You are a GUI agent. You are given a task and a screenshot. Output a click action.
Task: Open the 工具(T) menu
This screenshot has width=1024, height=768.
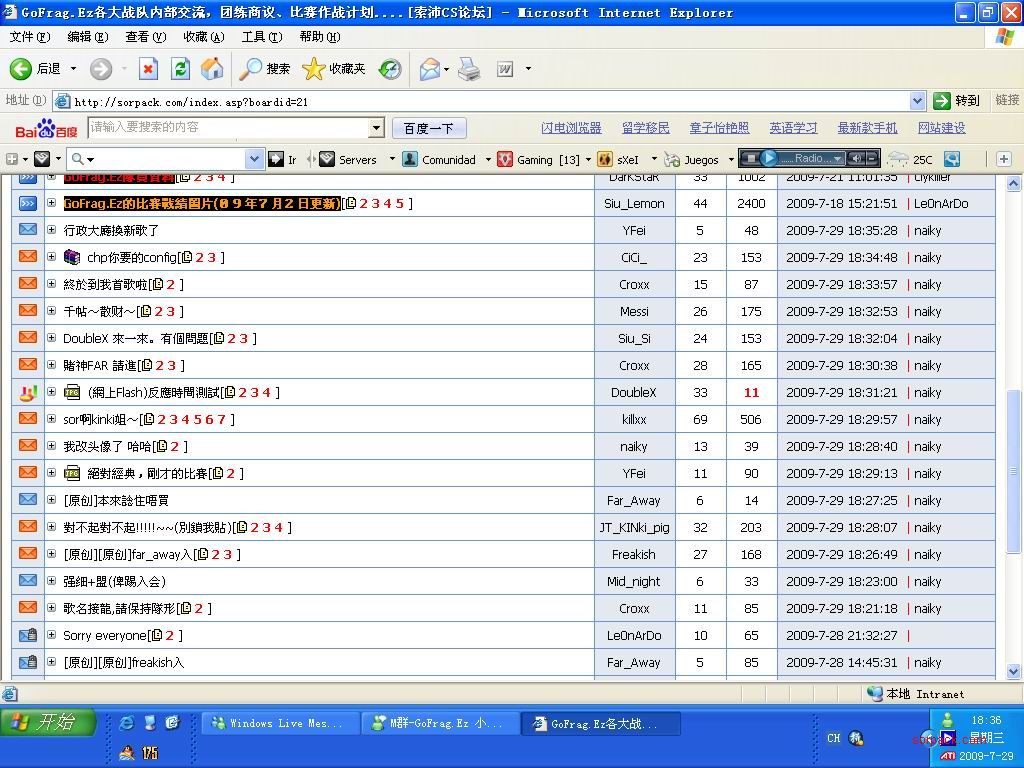point(261,37)
